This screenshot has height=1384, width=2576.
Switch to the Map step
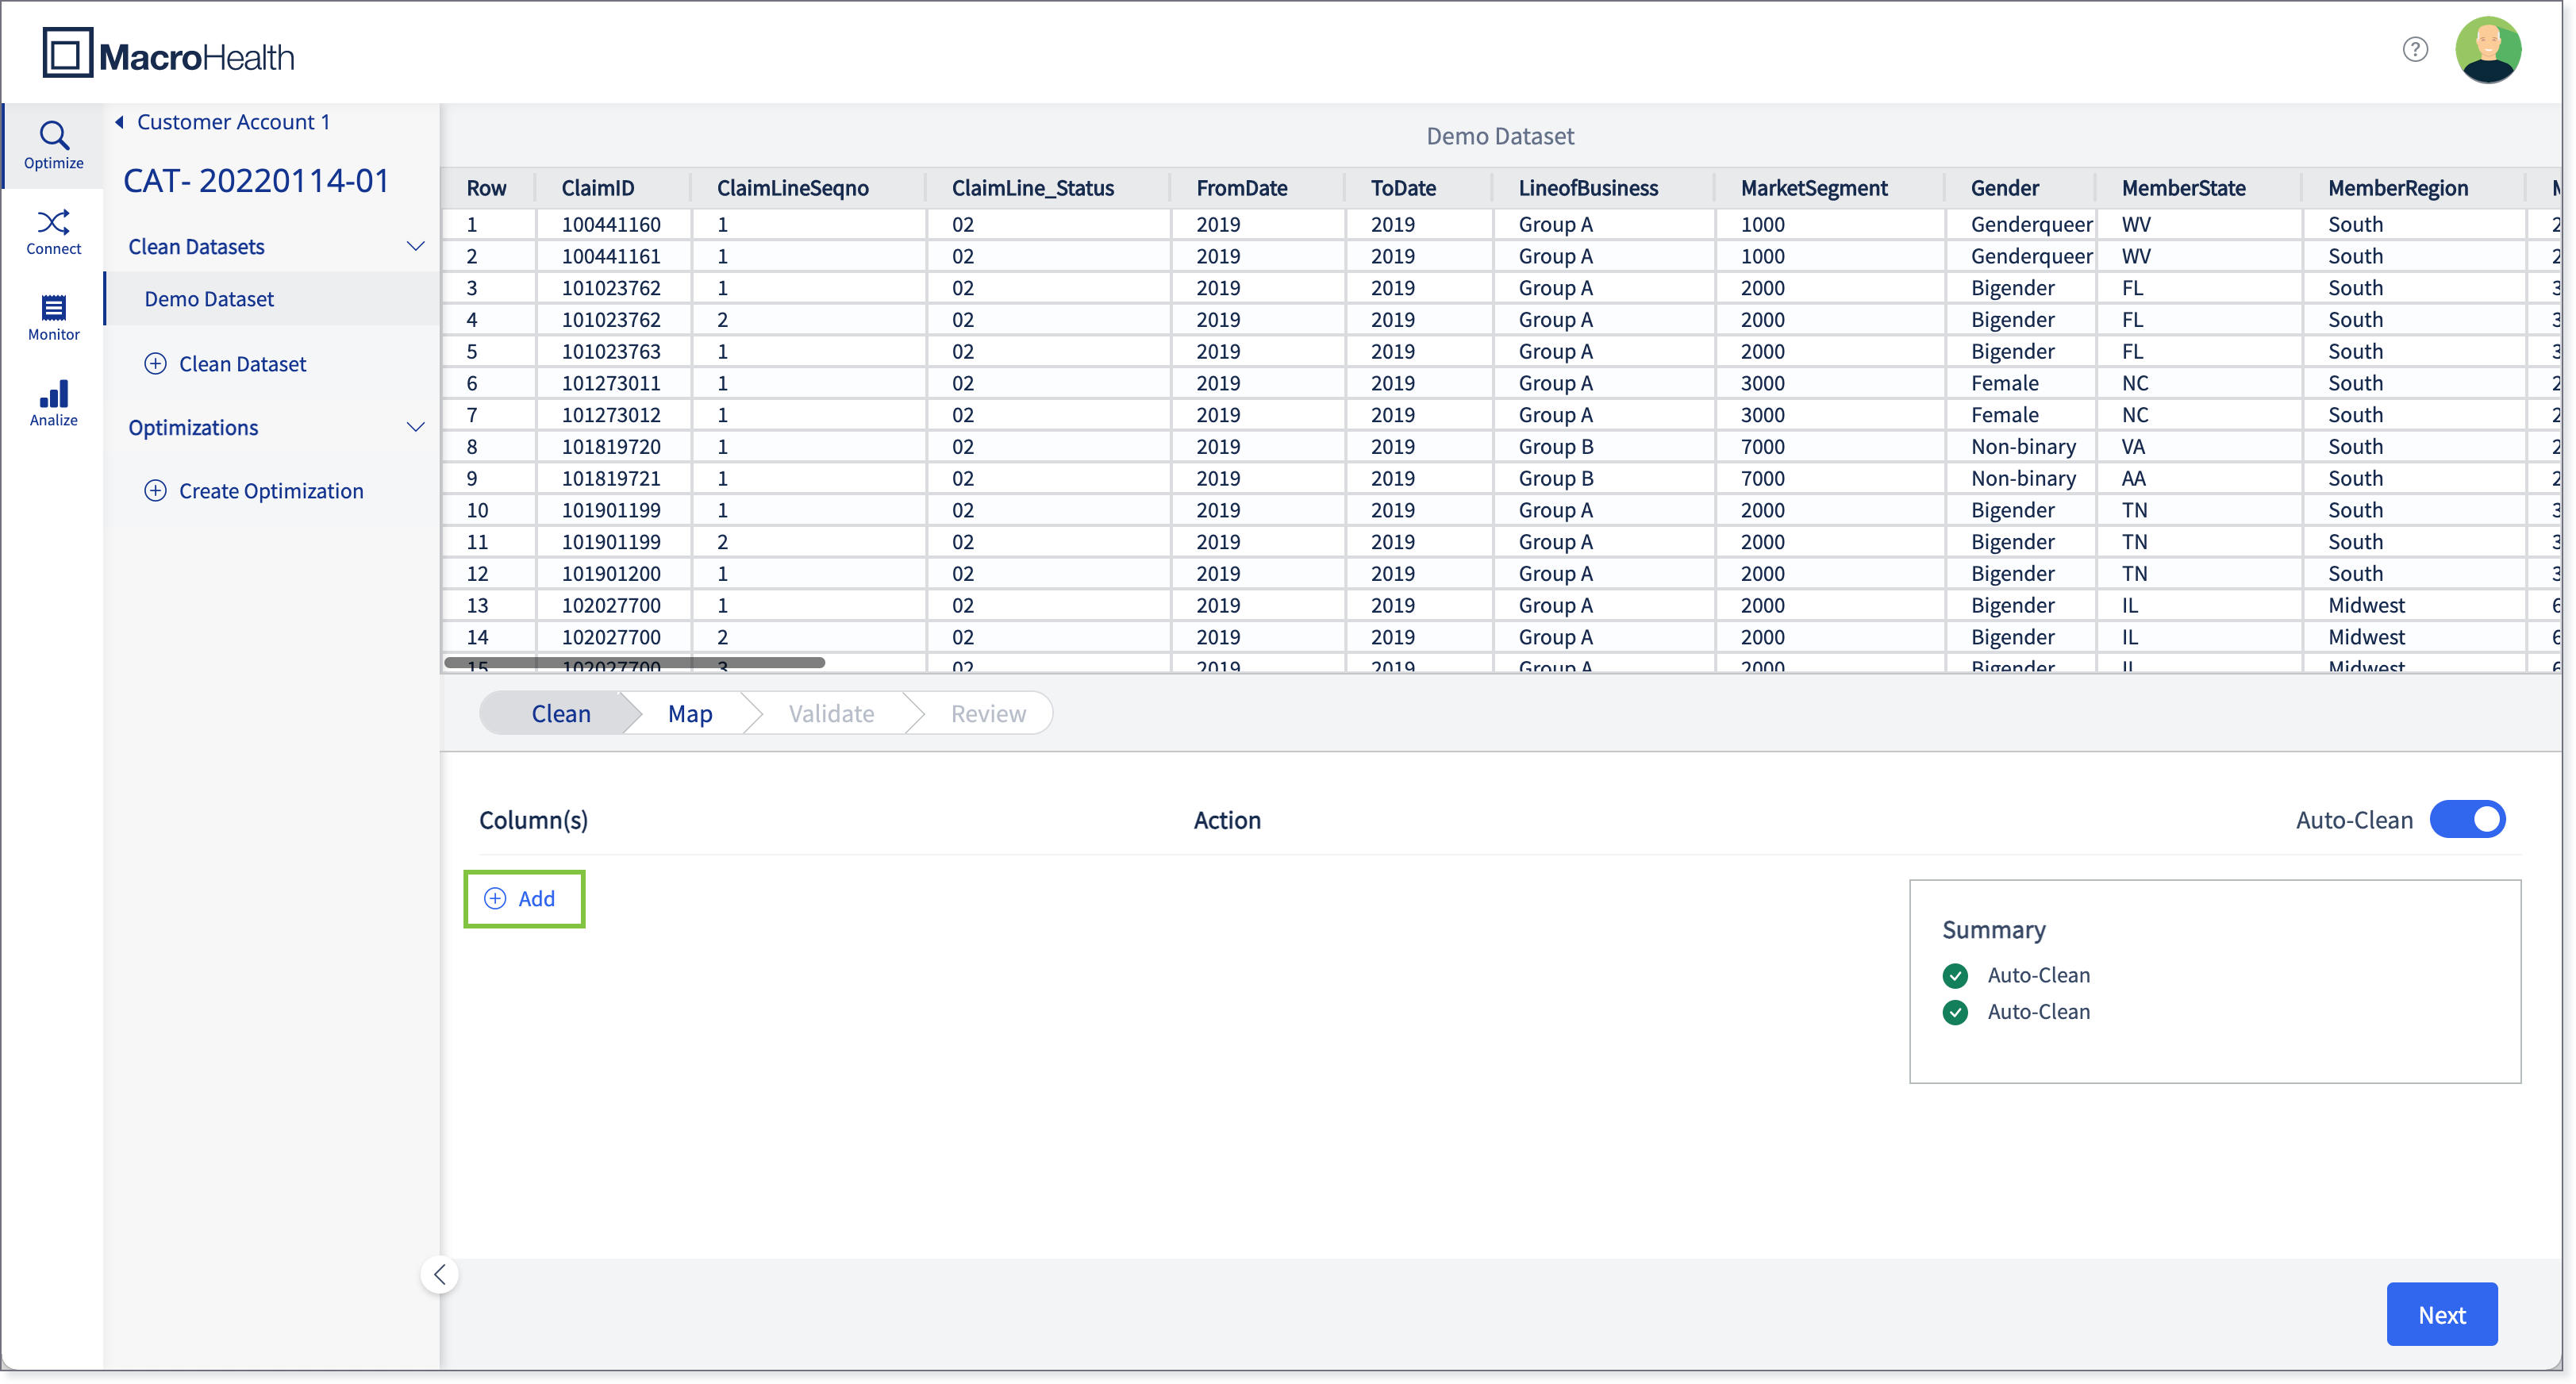(690, 714)
